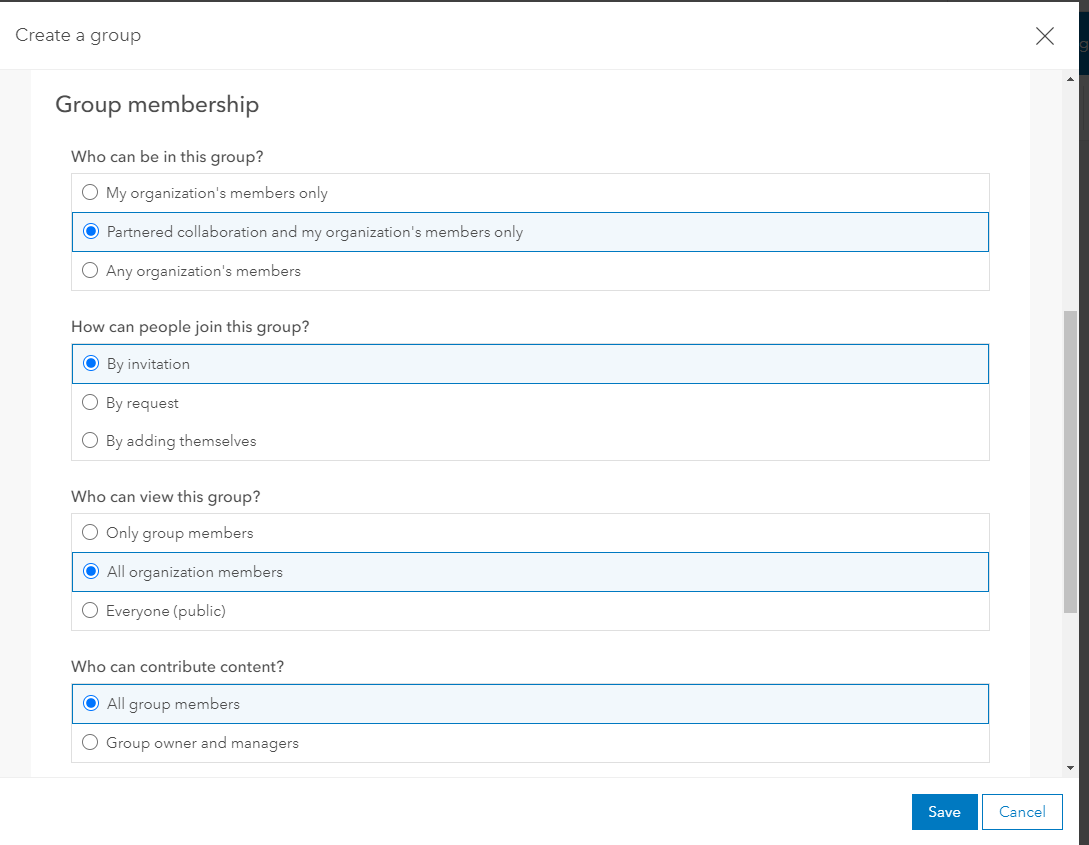The image size is (1089, 845).
Task: Click the Save button
Action: [x=944, y=812]
